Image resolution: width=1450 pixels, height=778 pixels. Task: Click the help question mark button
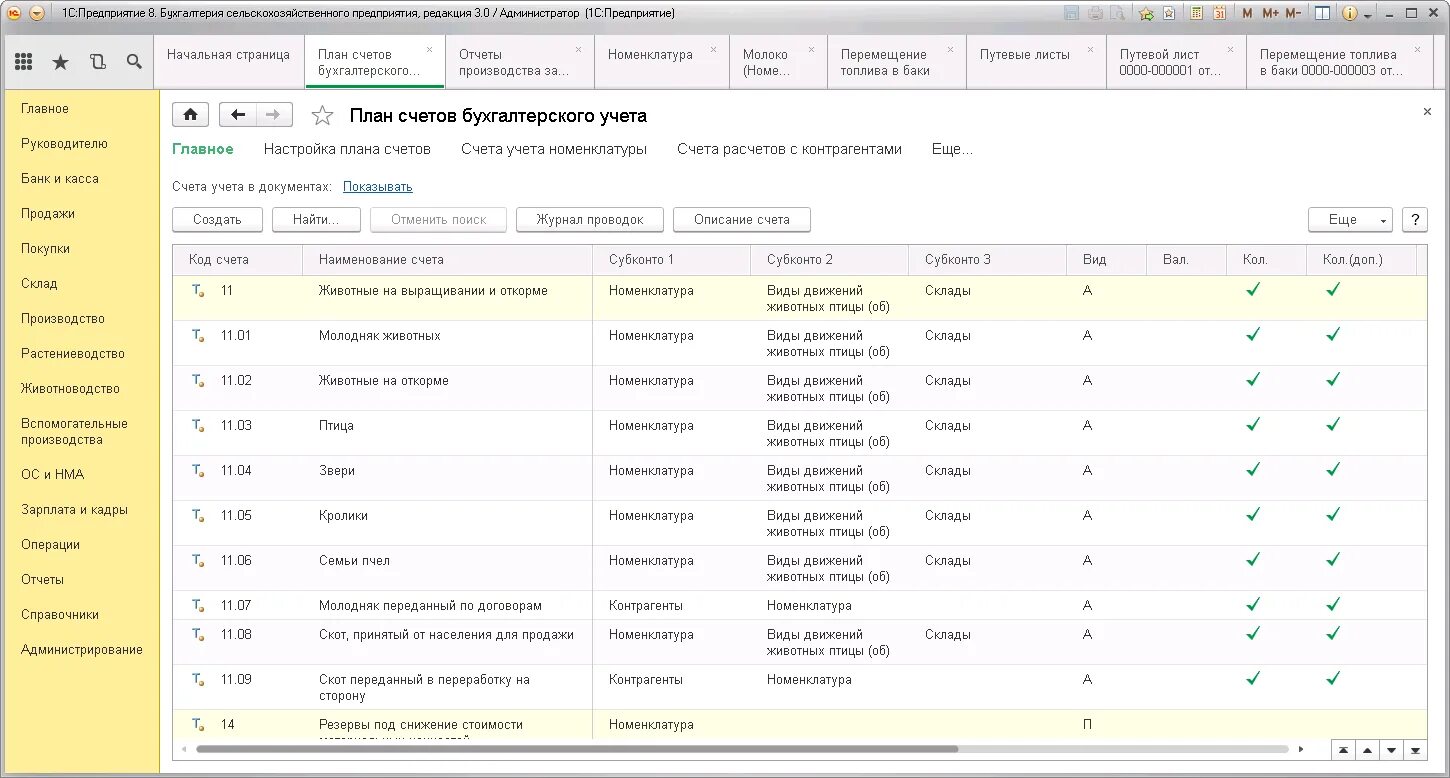(1415, 220)
